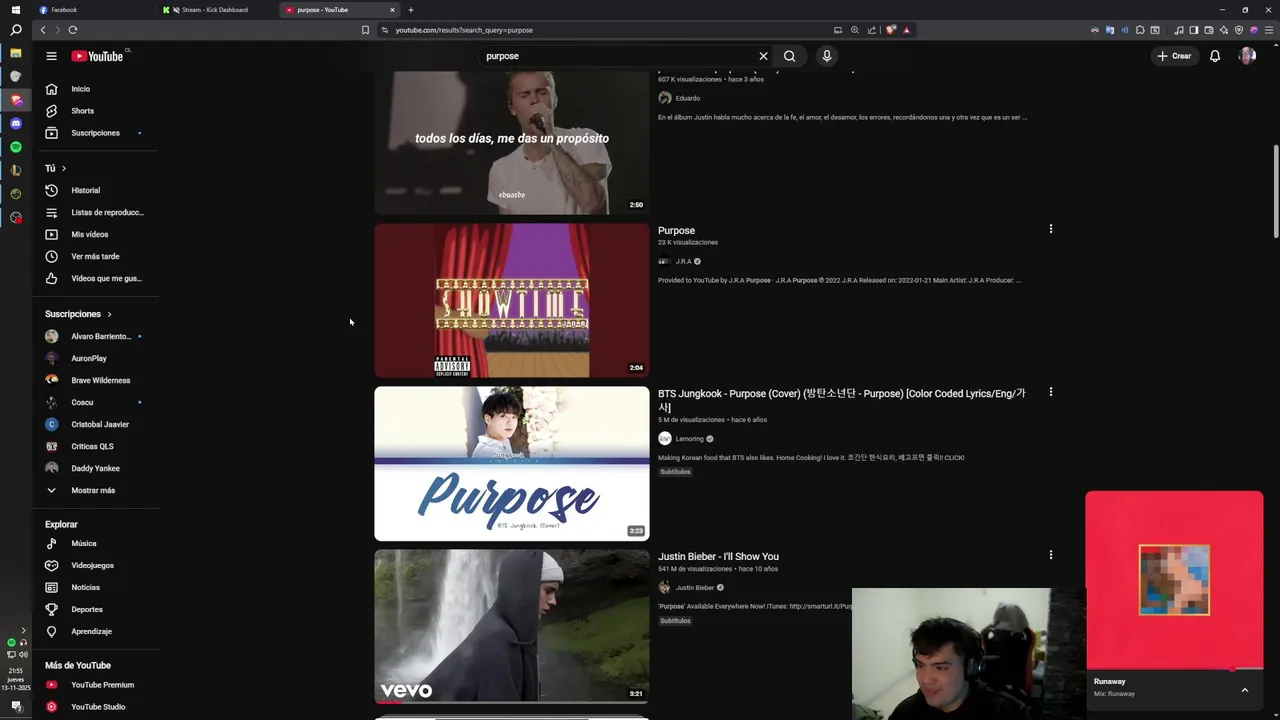Open Coscu channel subscription
The image size is (1280, 720).
(x=82, y=402)
